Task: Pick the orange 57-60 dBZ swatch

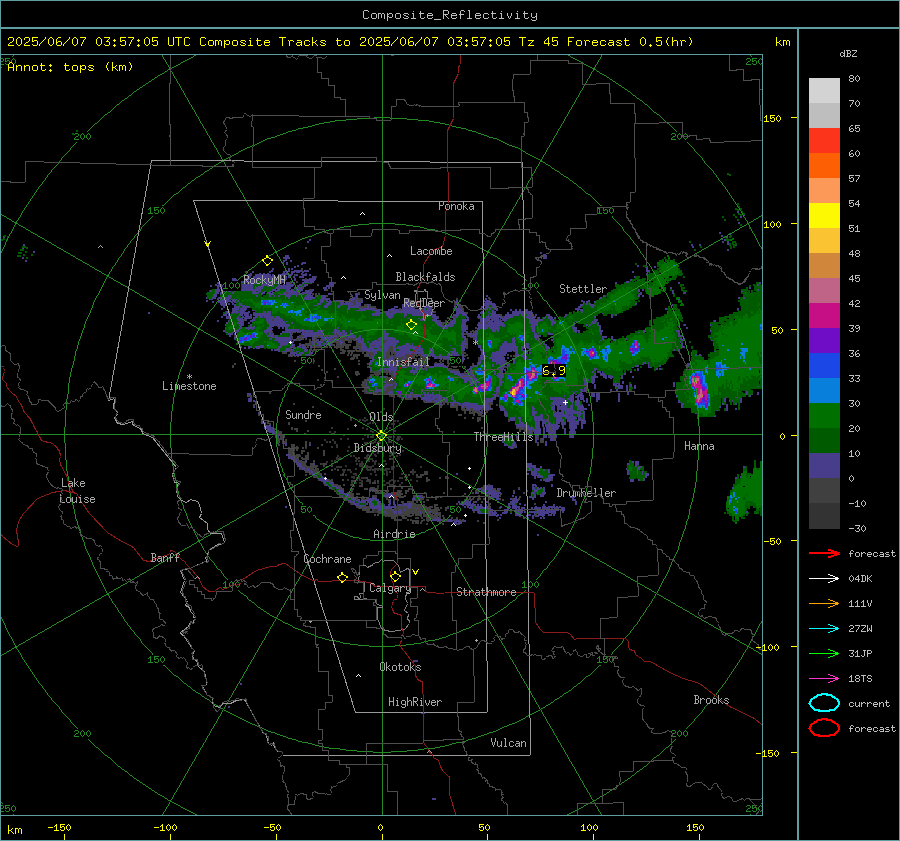Action: pyautogui.click(x=824, y=166)
